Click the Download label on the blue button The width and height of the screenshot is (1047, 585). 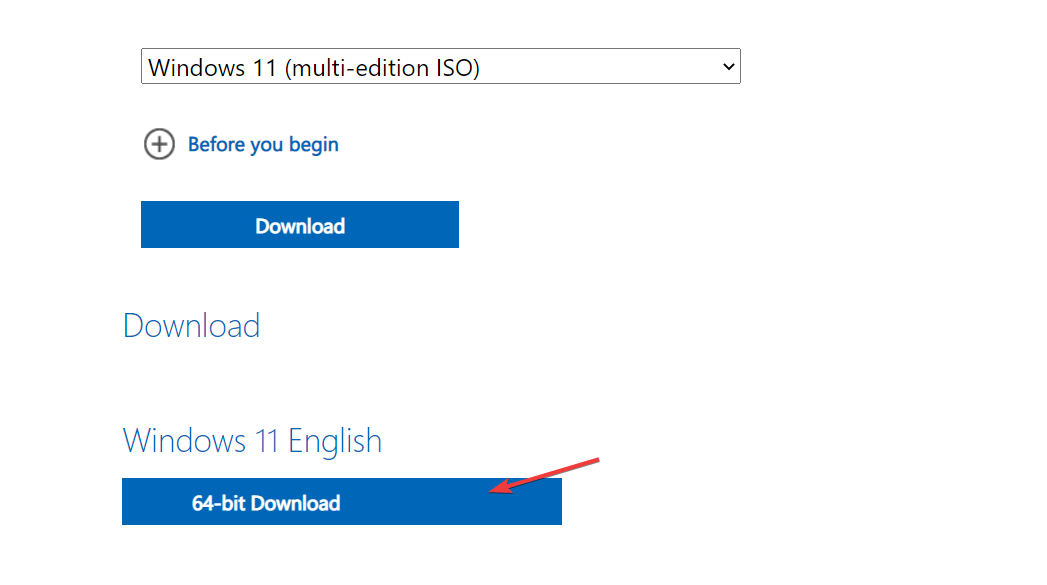tap(299, 225)
